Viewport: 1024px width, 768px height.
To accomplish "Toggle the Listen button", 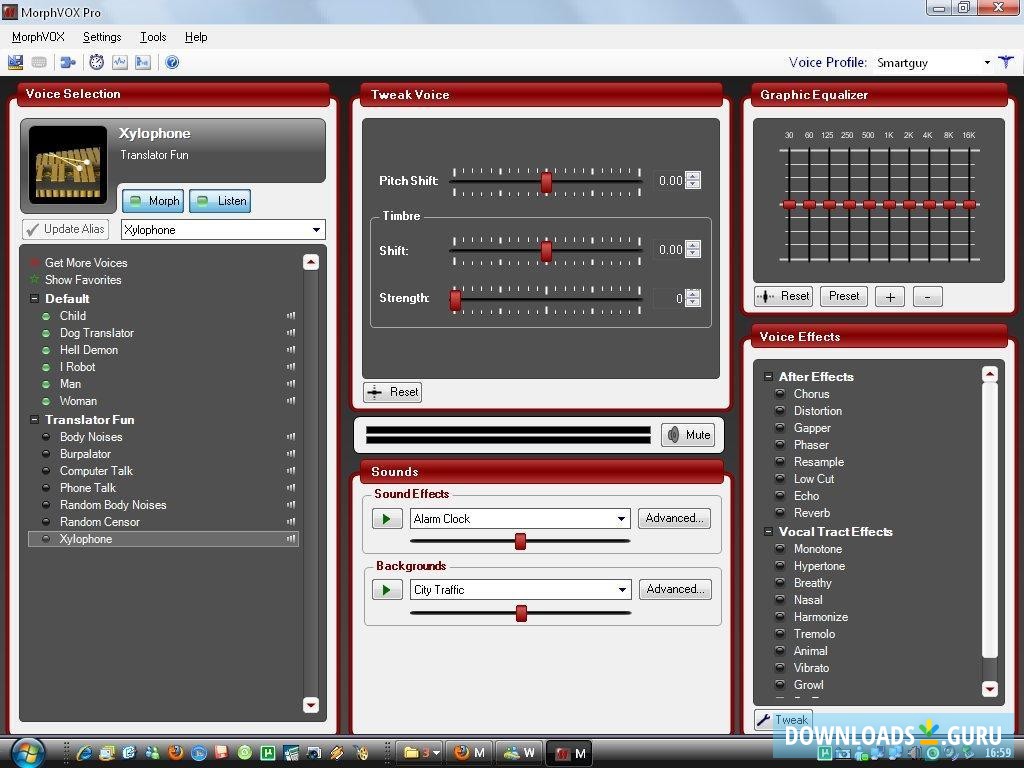I will point(220,201).
